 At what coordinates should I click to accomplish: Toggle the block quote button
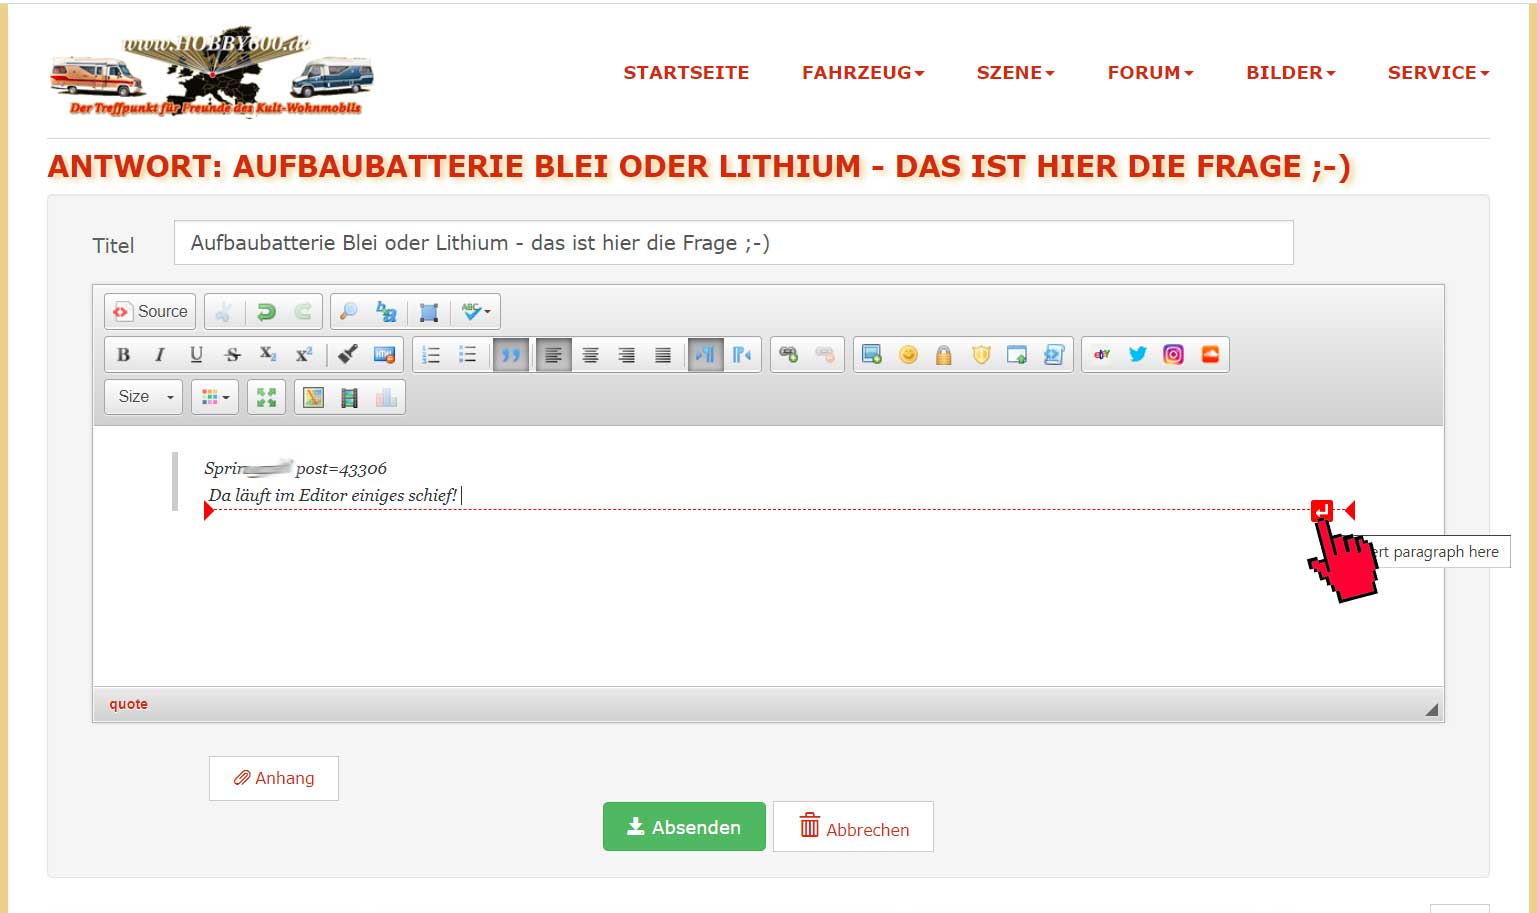[x=510, y=355]
